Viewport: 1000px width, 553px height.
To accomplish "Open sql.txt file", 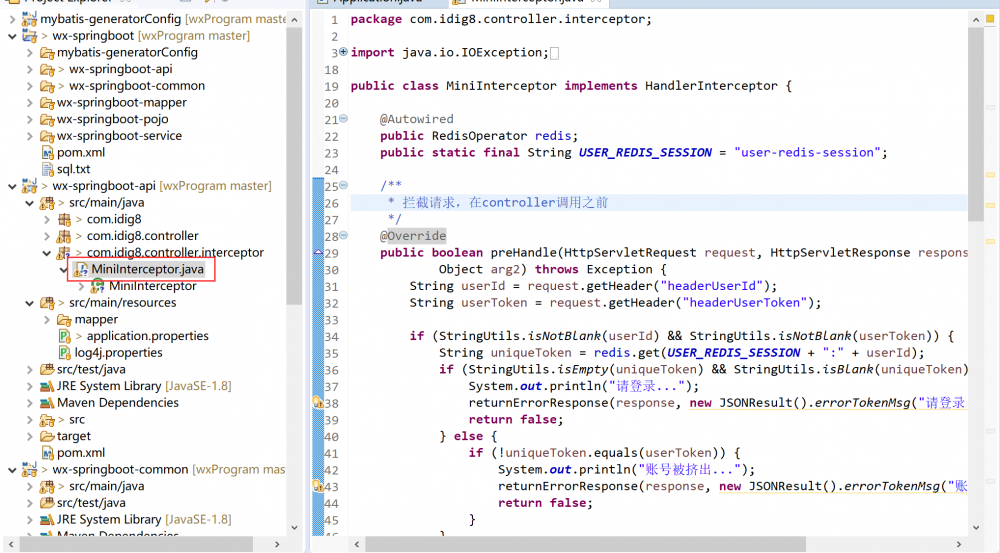I will coord(73,169).
